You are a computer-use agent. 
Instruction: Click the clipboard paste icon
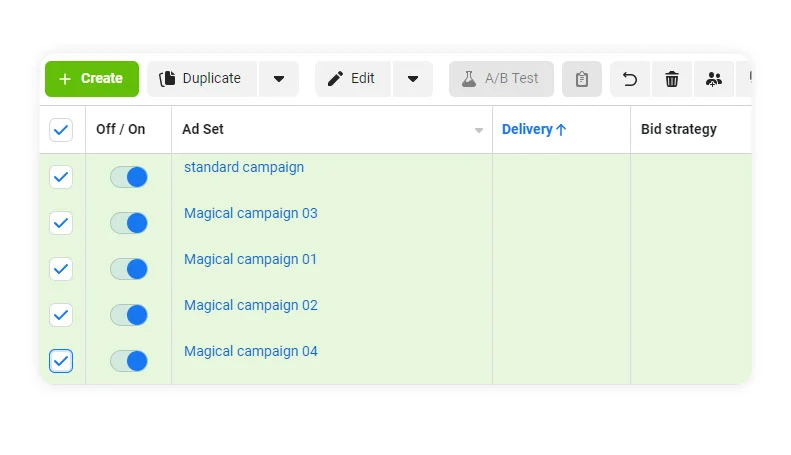(582, 79)
